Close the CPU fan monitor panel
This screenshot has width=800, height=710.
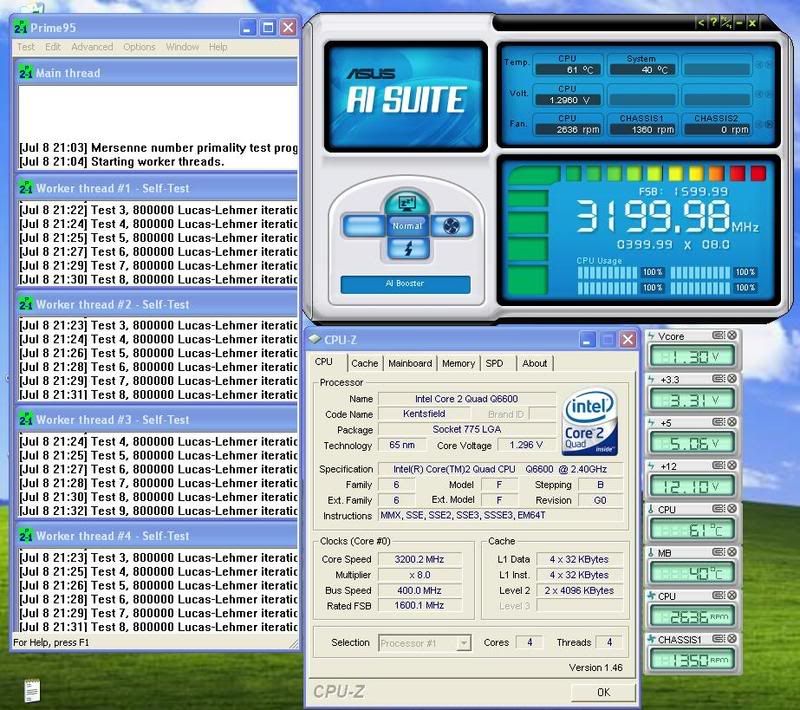point(732,595)
